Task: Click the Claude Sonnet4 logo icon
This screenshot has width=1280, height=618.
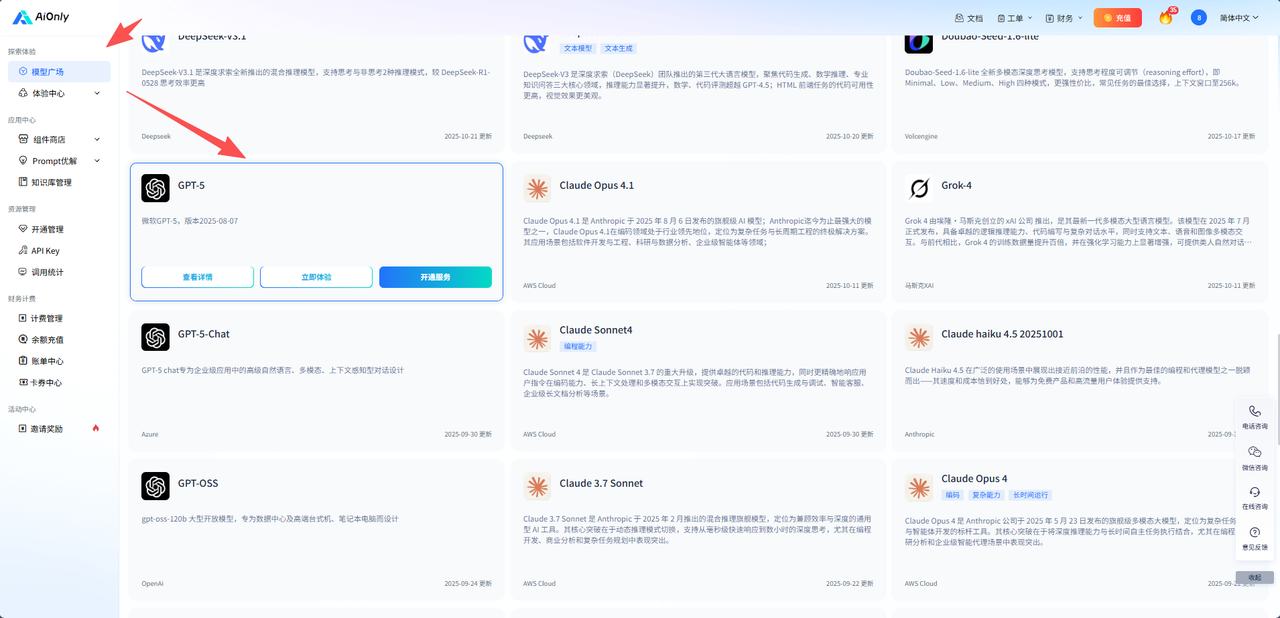Action: [537, 337]
